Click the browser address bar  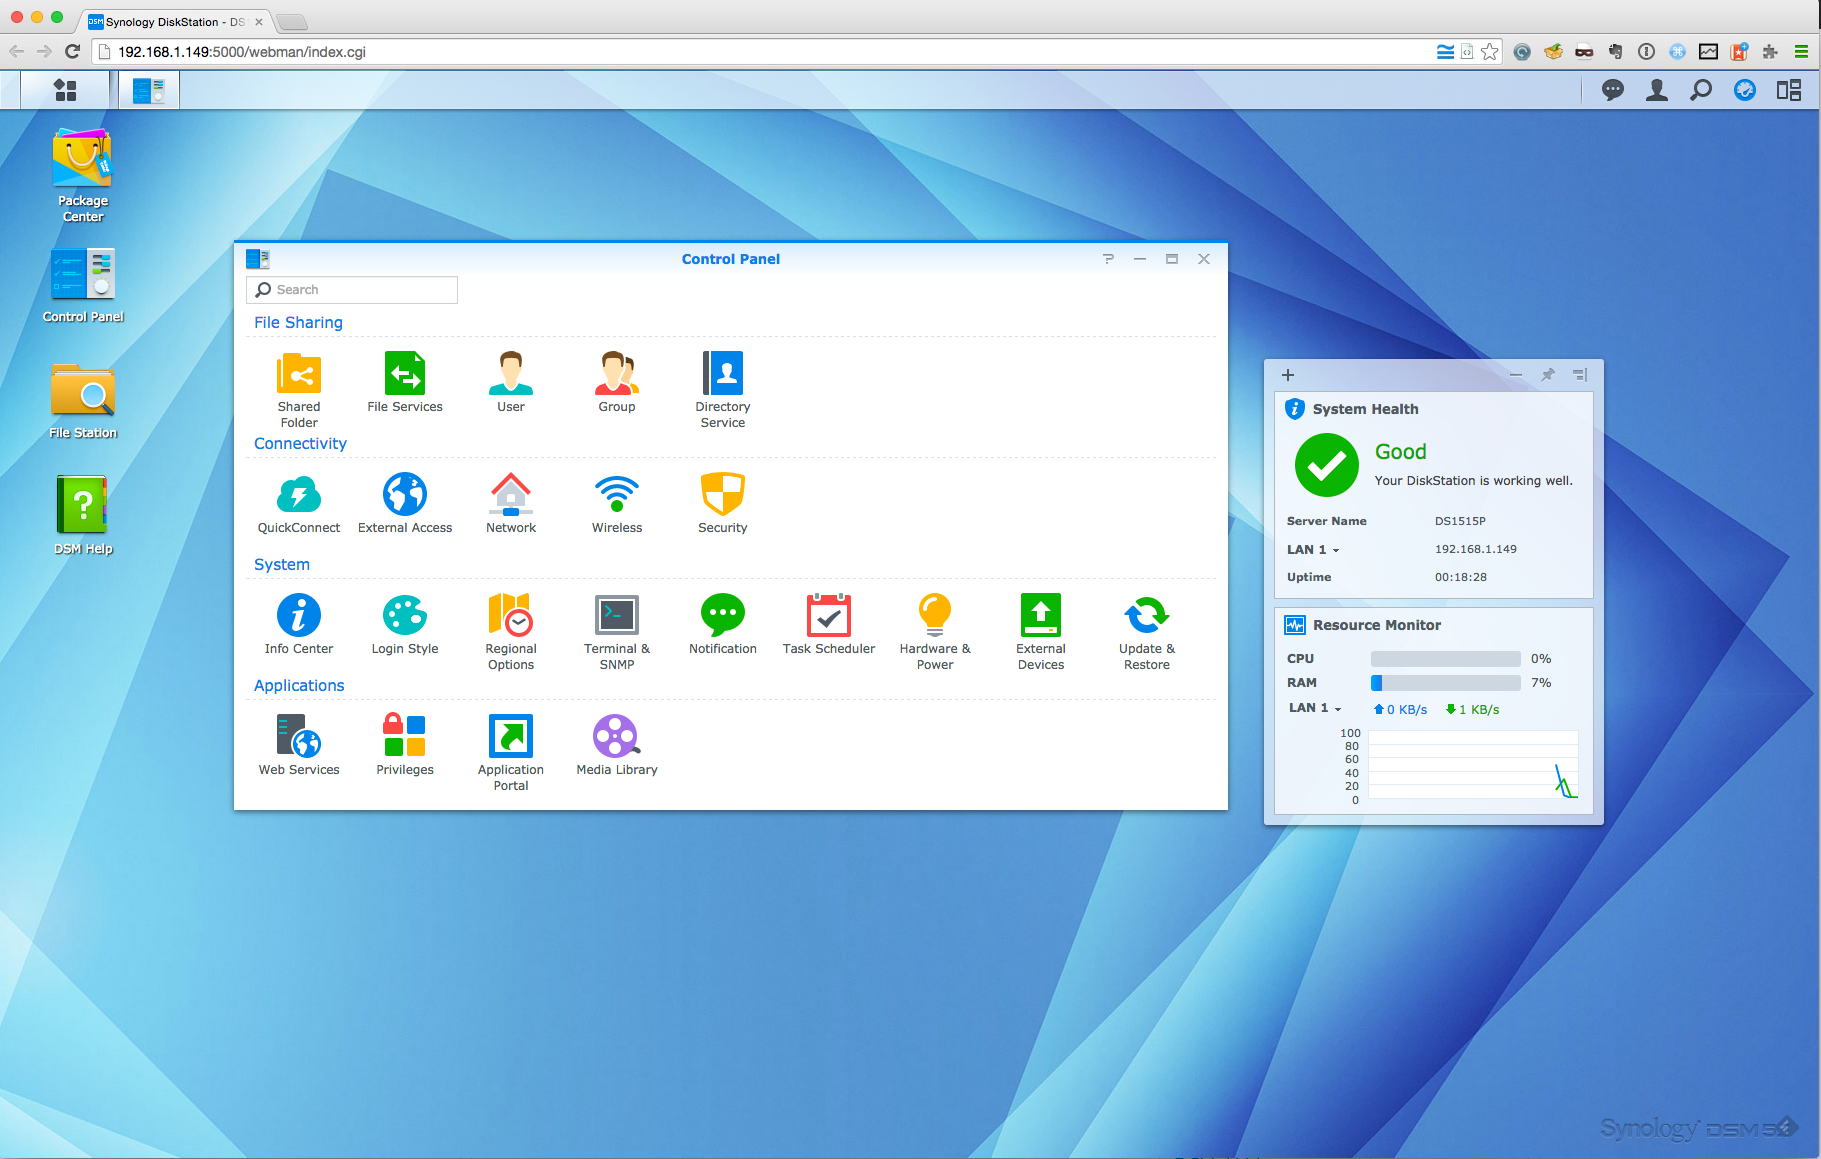point(760,52)
